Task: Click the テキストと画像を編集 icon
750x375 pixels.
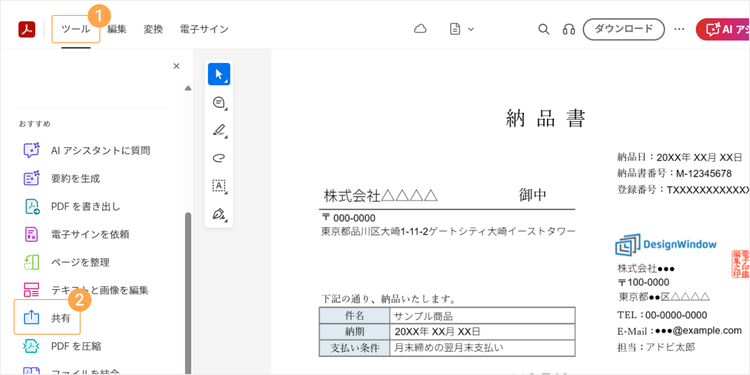Action: 32,290
